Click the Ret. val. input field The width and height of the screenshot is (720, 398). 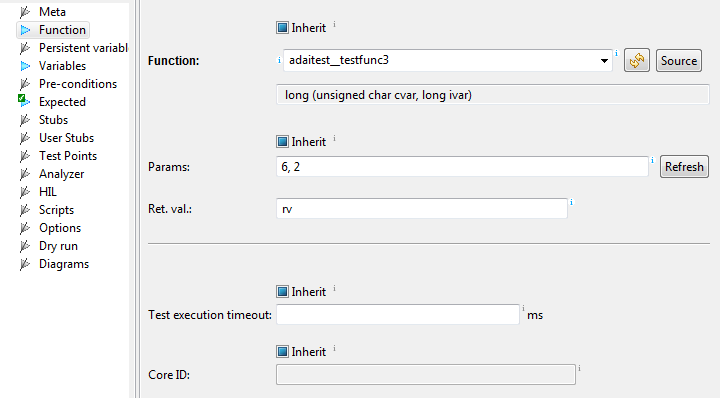pos(422,209)
